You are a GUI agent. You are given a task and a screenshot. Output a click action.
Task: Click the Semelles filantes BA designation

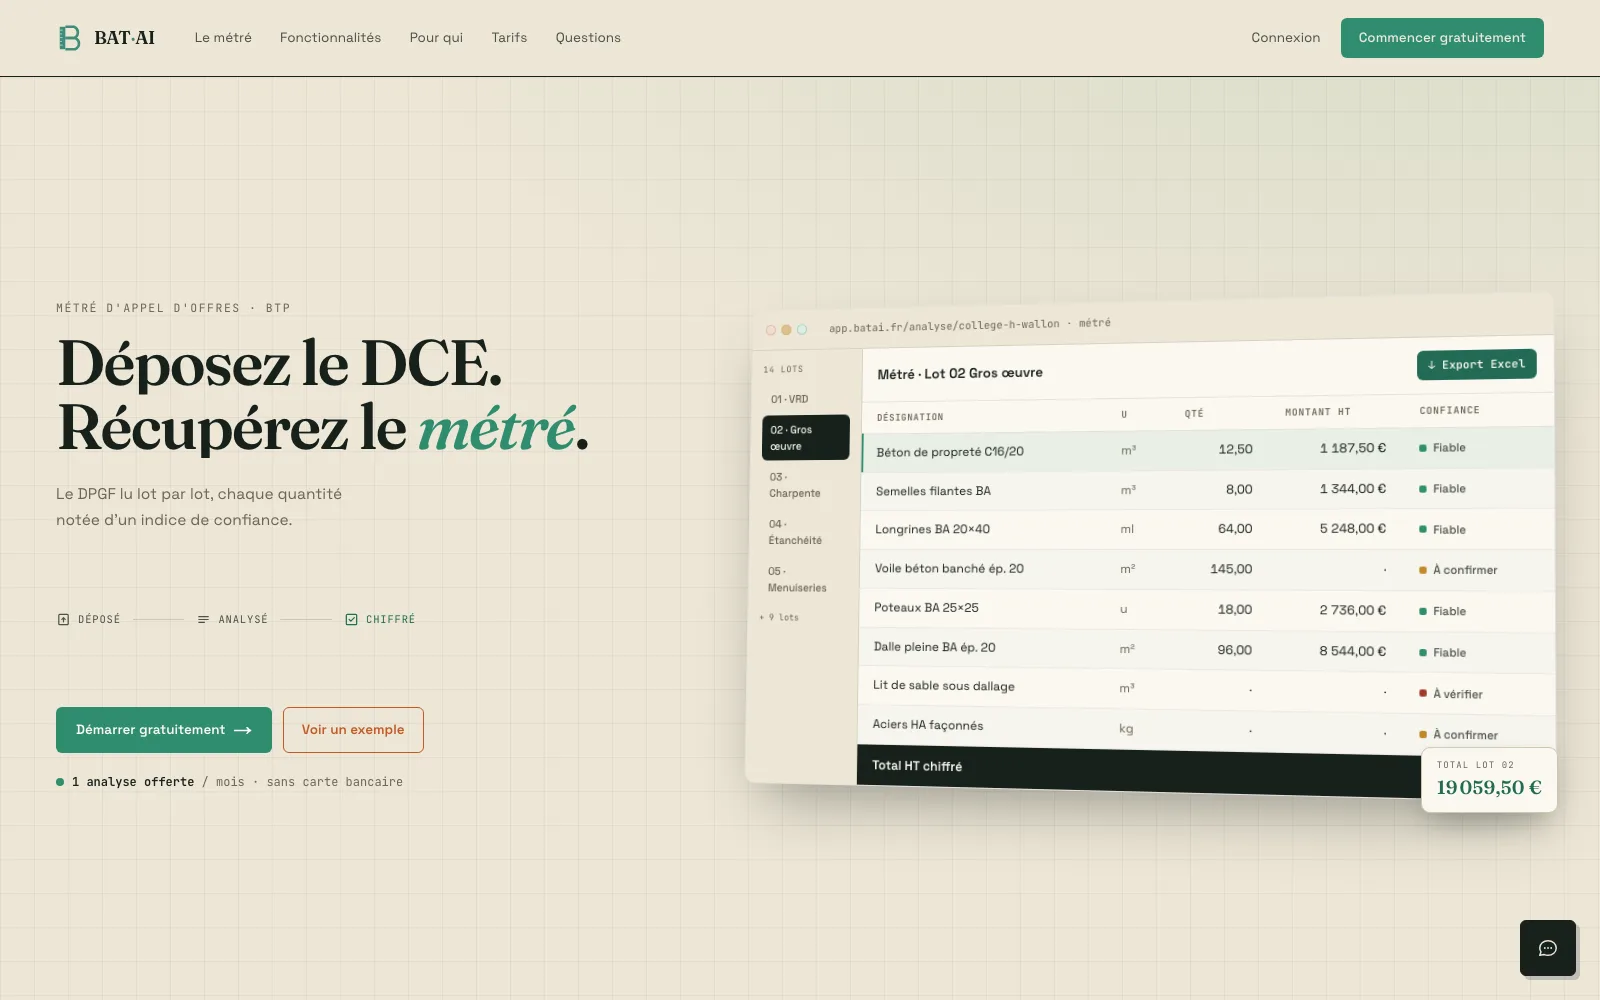pos(933,491)
